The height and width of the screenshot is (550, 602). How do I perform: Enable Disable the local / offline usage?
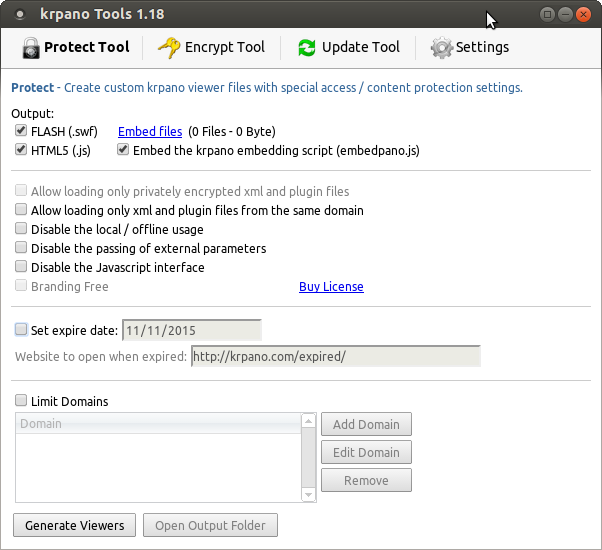[22, 230]
